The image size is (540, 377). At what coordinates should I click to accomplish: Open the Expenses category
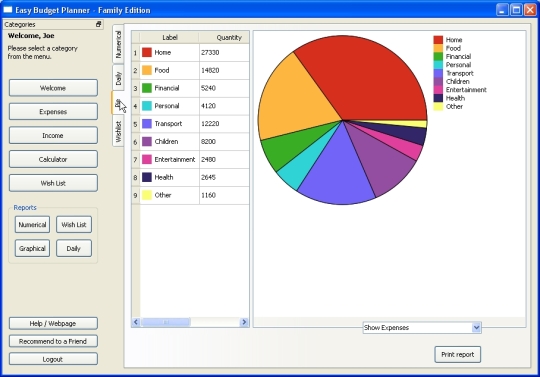pos(53,112)
